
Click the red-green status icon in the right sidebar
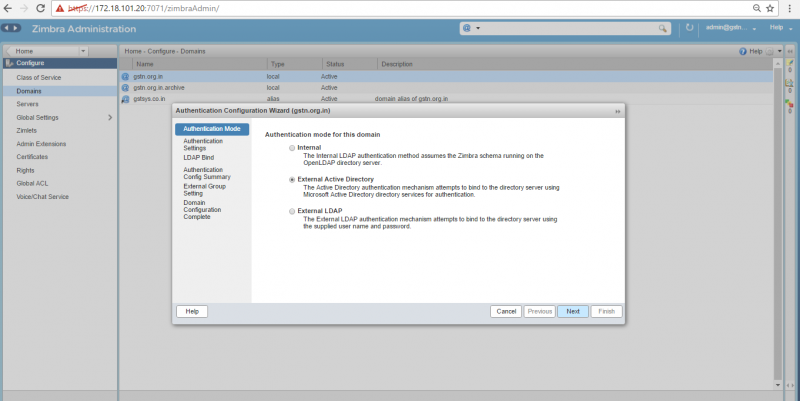(x=789, y=104)
